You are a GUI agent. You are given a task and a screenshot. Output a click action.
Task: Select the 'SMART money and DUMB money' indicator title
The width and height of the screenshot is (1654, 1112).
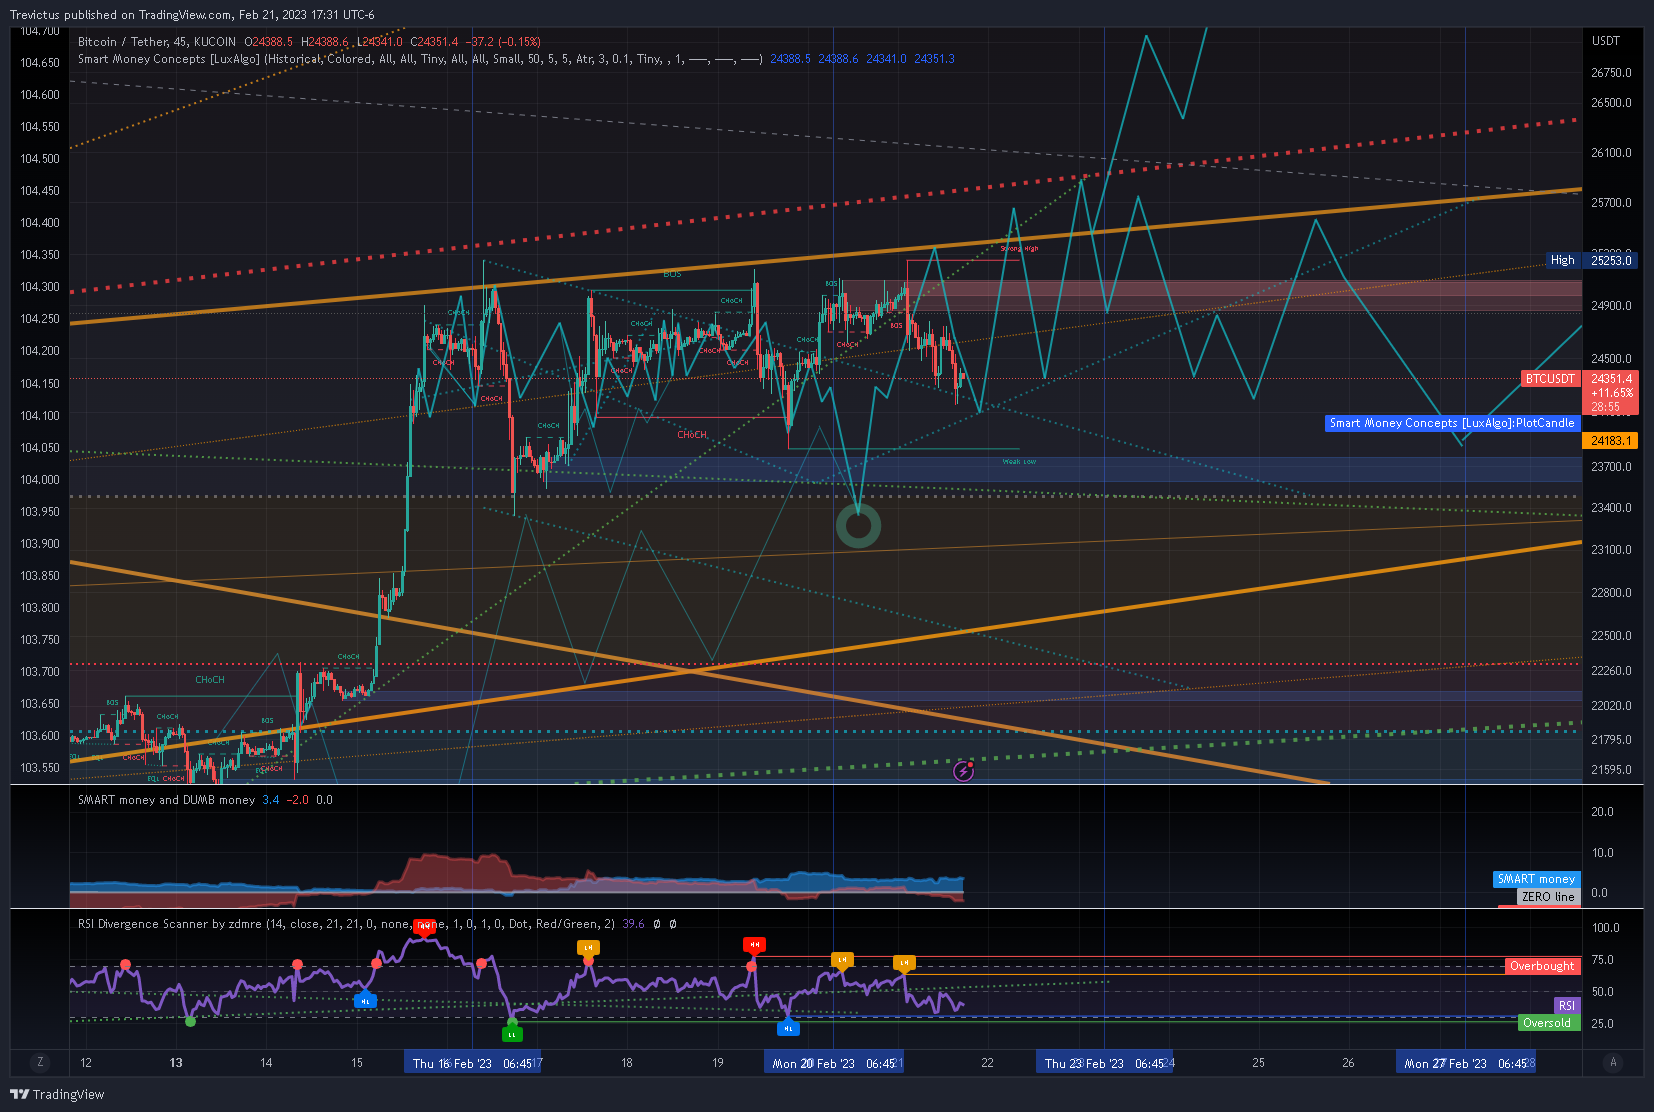click(166, 800)
